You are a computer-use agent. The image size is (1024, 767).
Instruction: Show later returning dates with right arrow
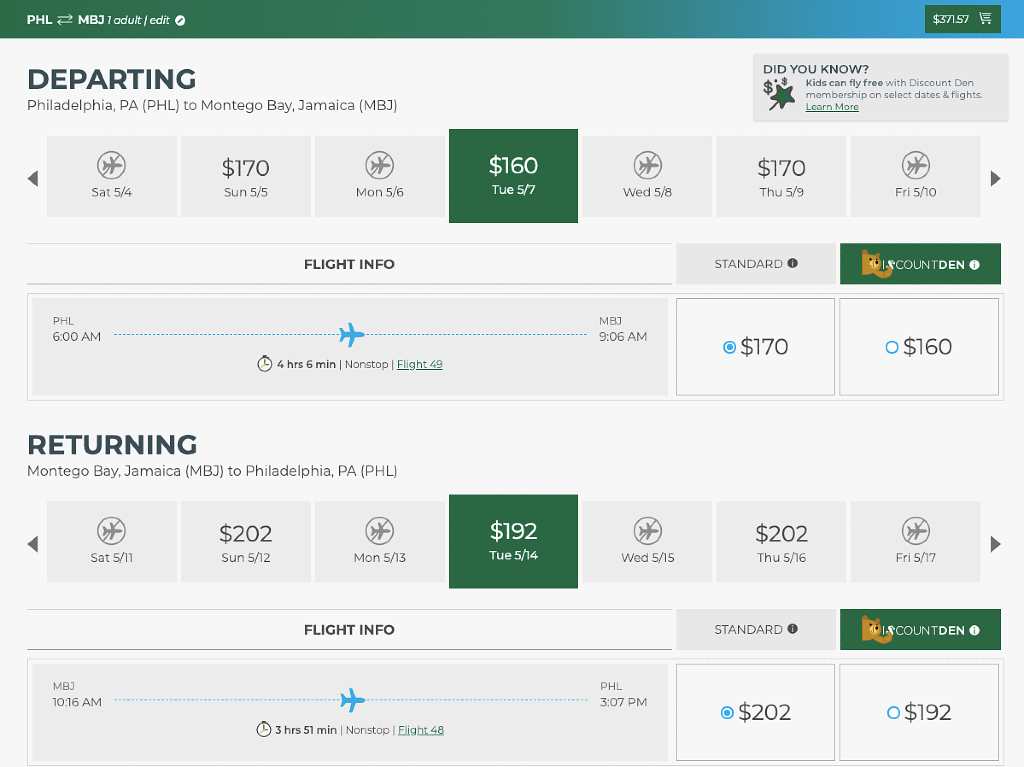point(995,544)
